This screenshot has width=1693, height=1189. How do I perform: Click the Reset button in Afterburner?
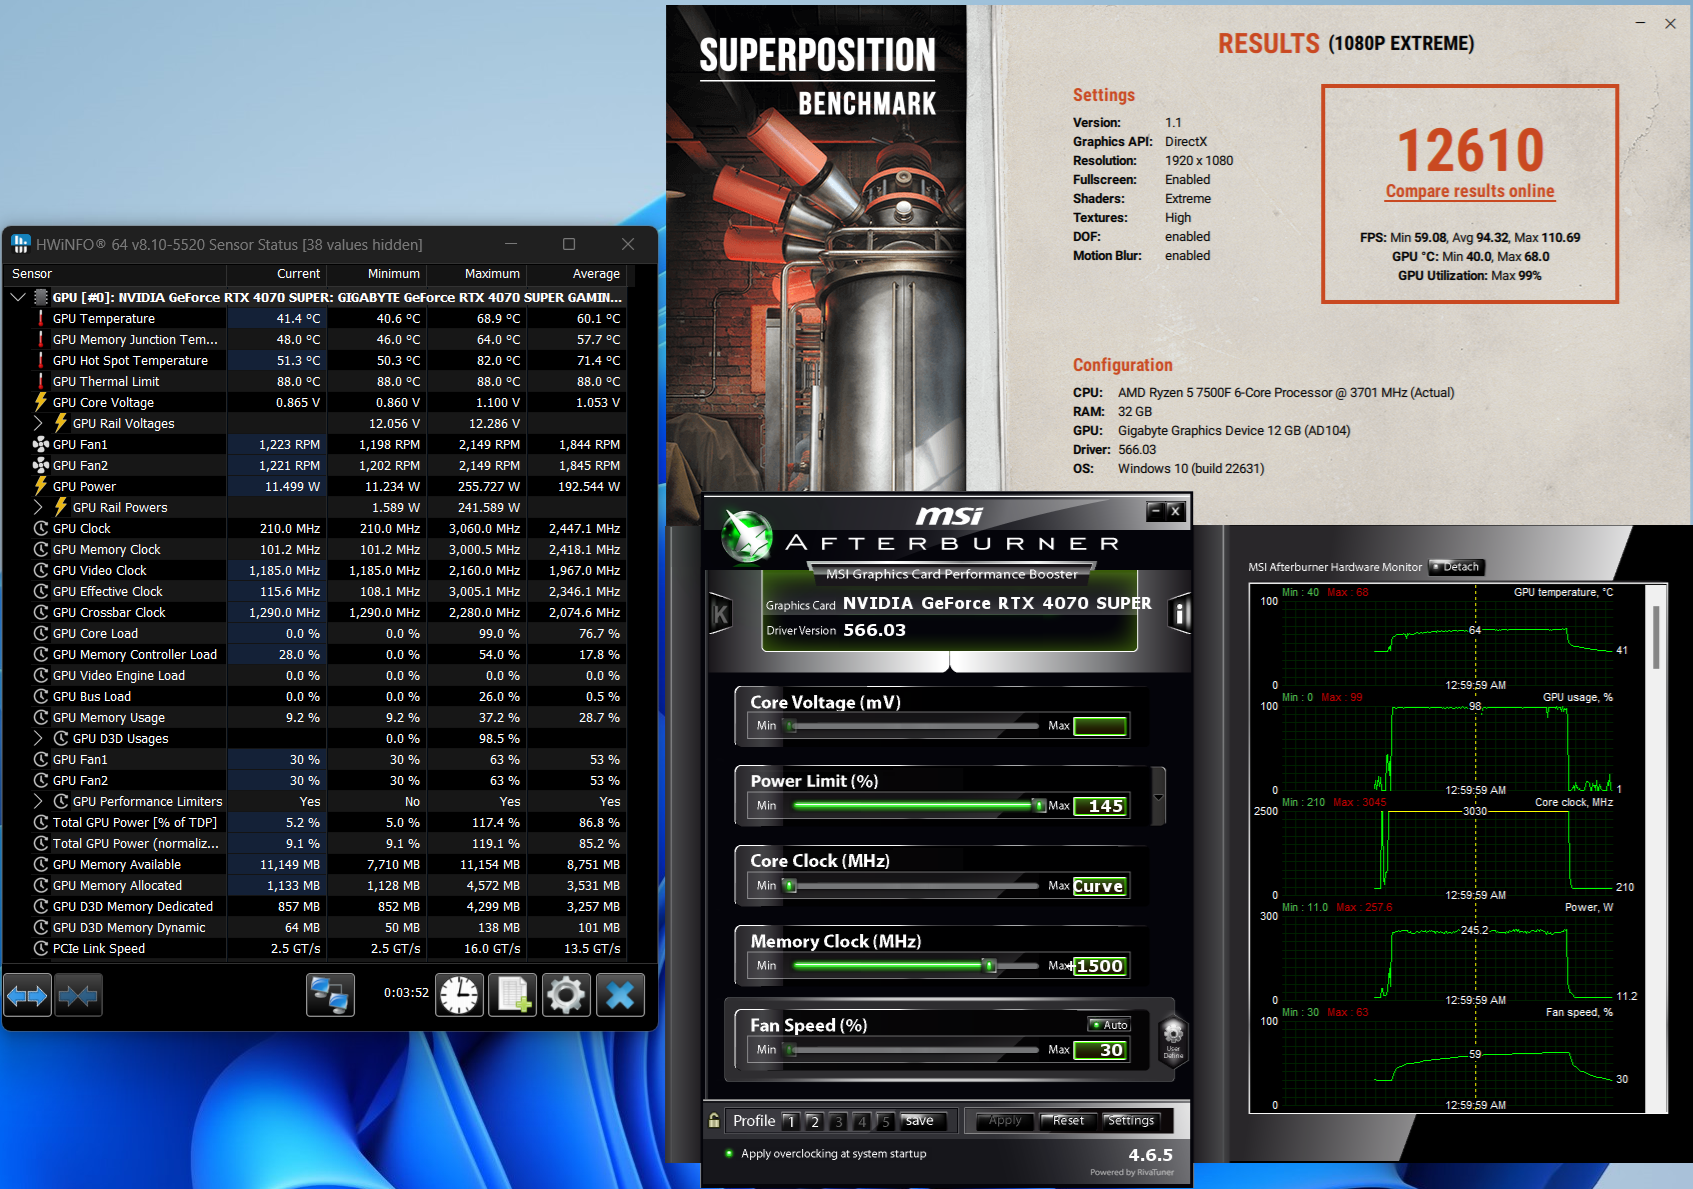tap(1068, 1121)
